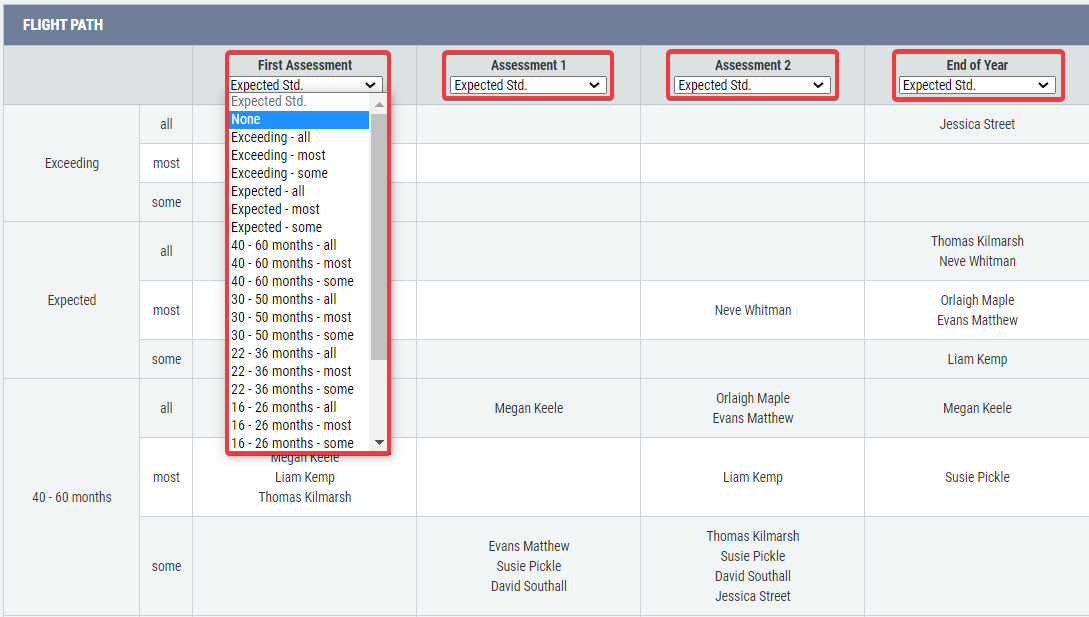Click Neve Whitman under Assessment 2
The image size is (1089, 617).
[753, 311]
